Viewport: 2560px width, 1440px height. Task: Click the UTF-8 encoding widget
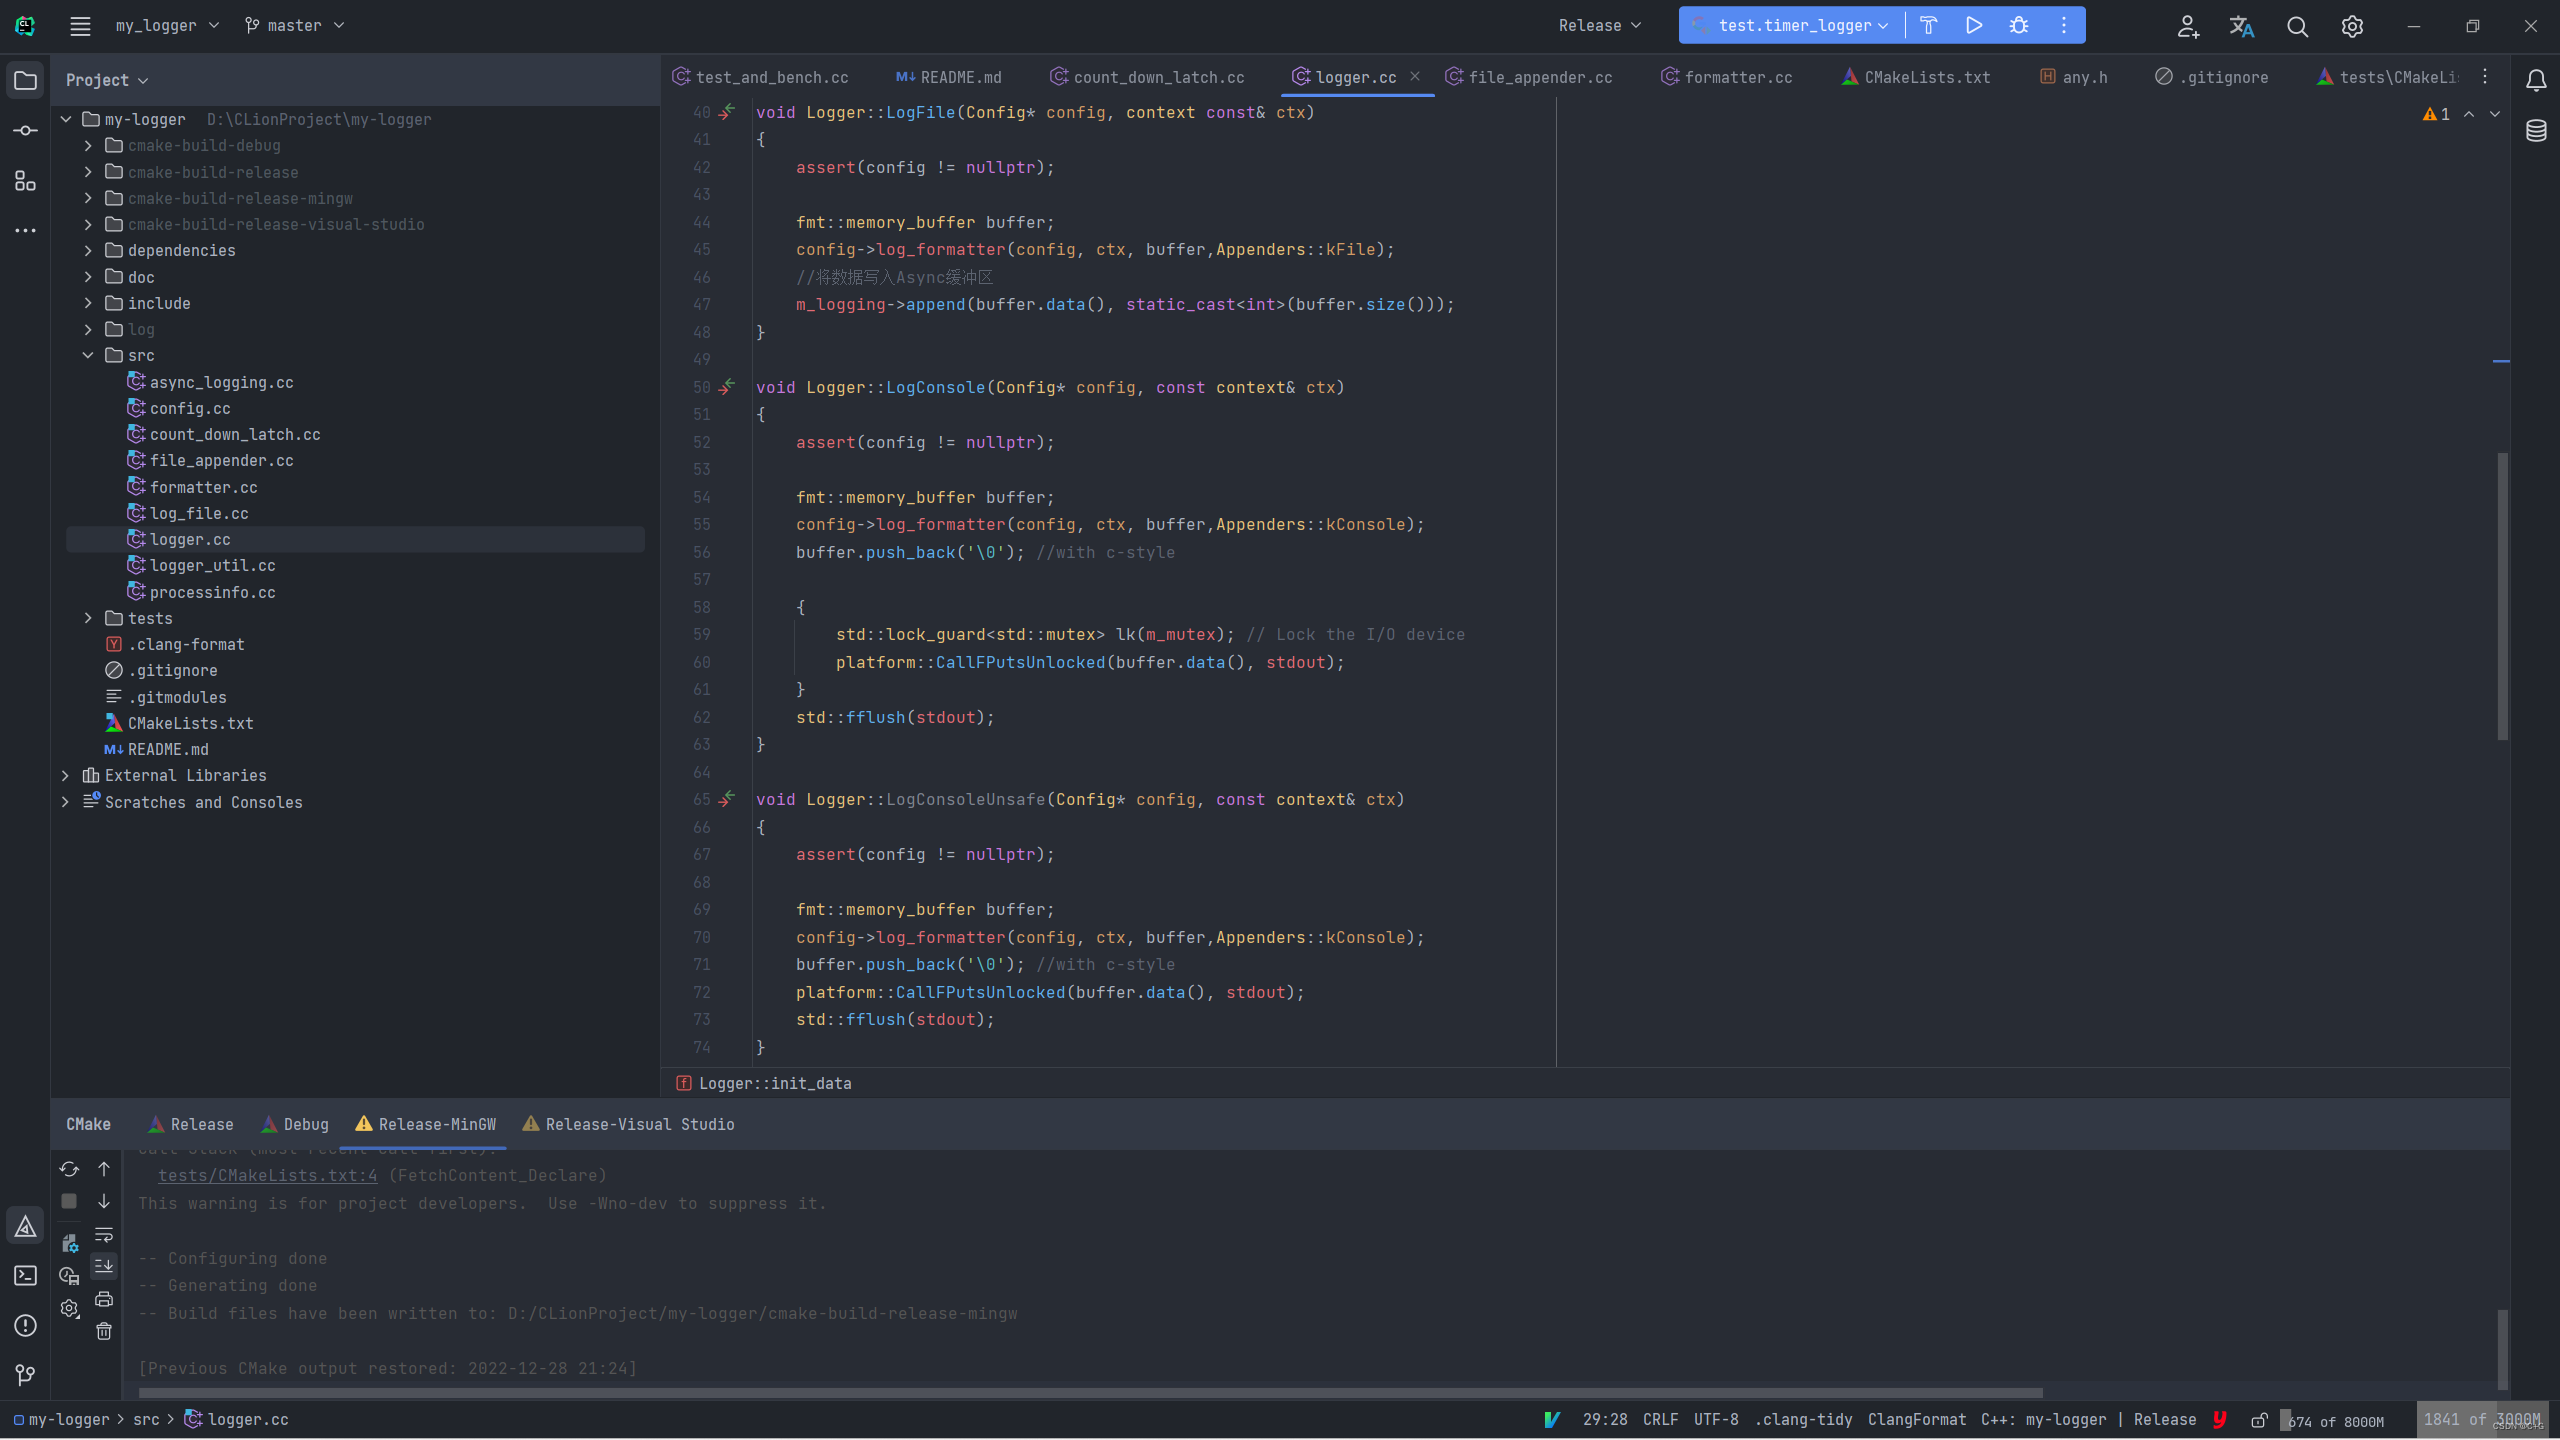pos(1716,1421)
